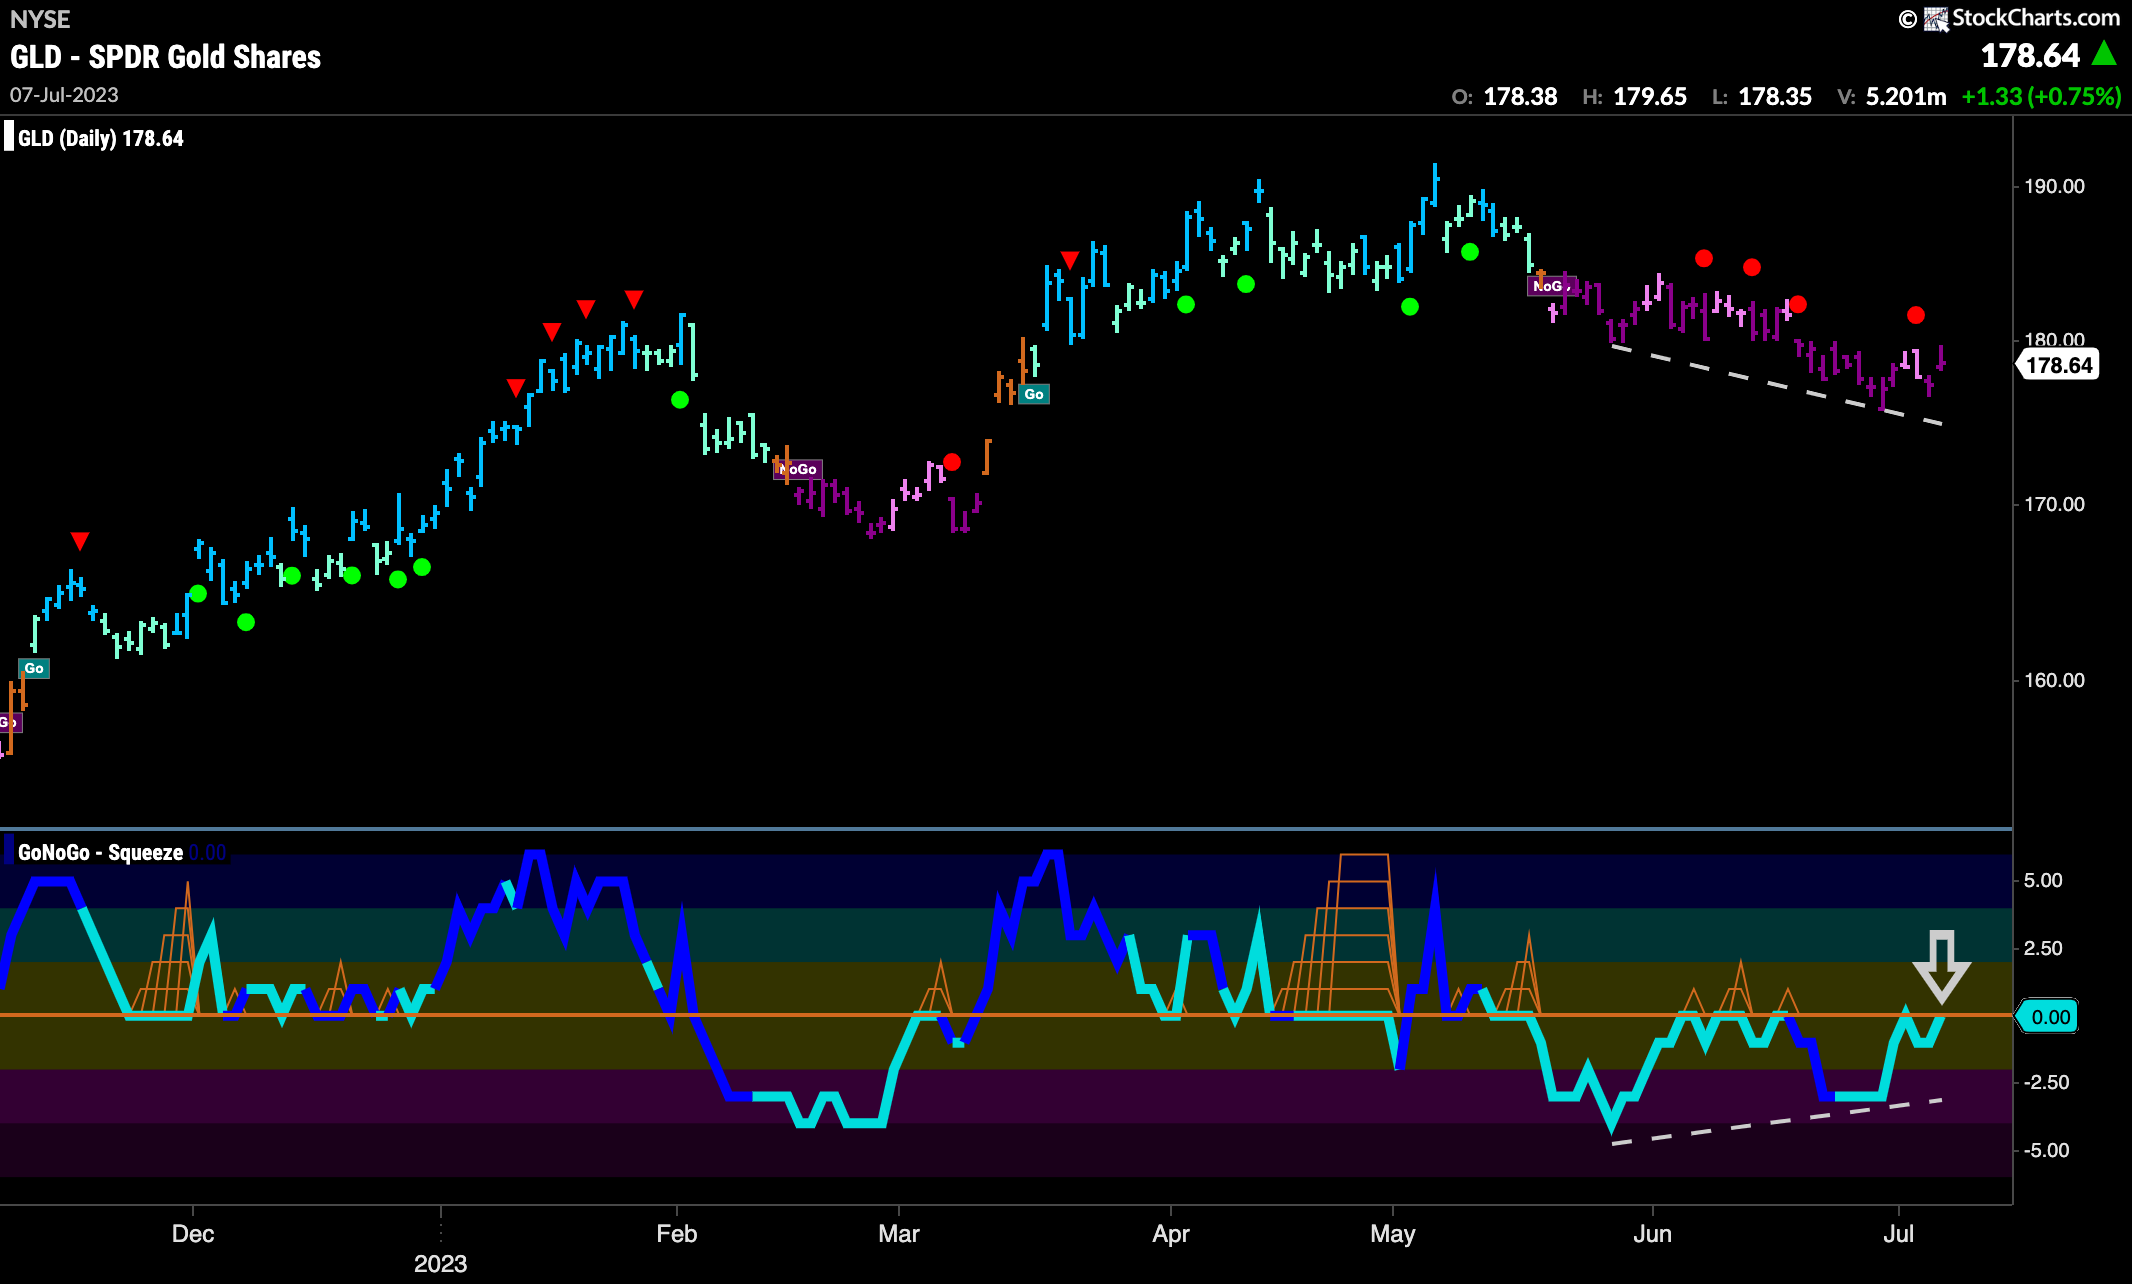Click the Volume value 5.201m

[1906, 97]
